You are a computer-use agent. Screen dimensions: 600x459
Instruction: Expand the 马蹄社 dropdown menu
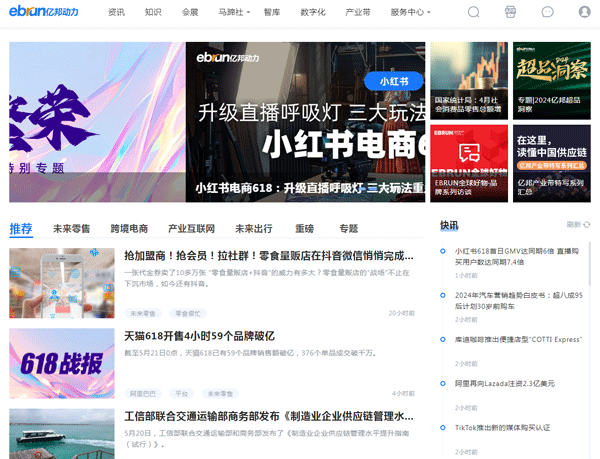point(234,12)
